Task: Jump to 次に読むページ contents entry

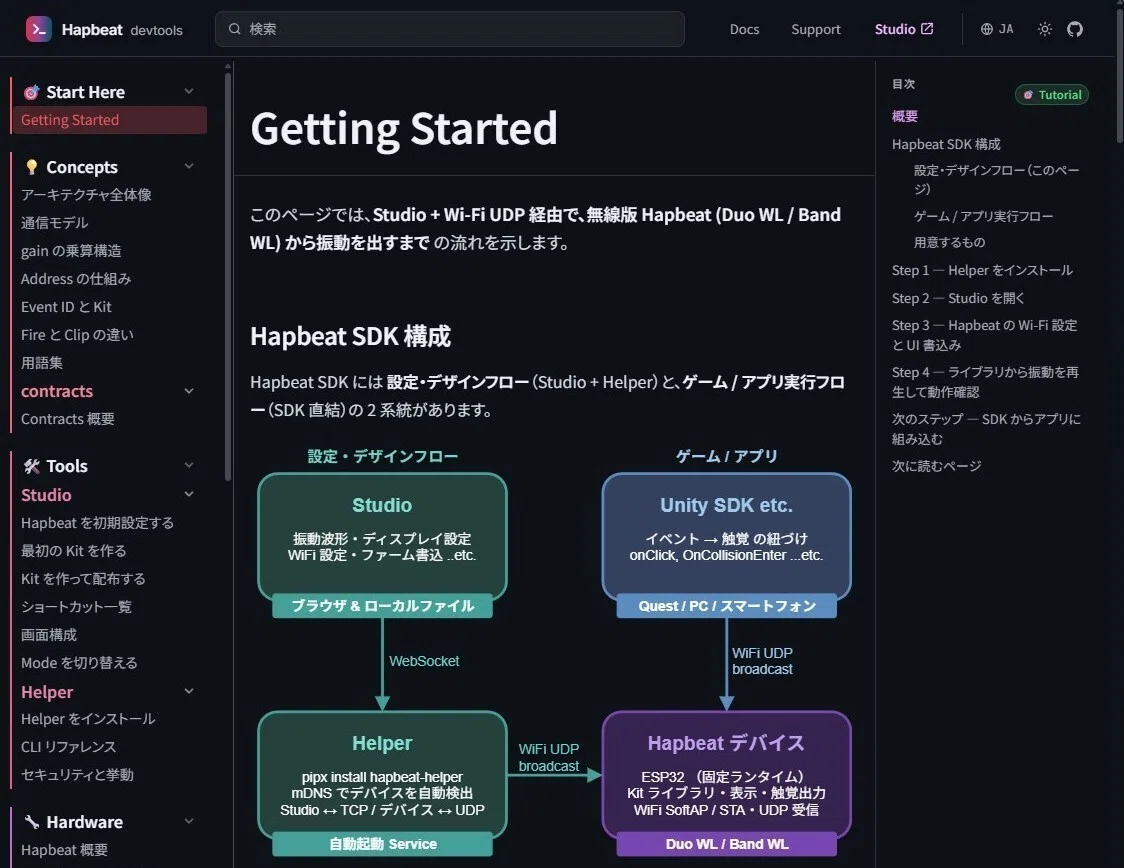Action: tap(936, 466)
